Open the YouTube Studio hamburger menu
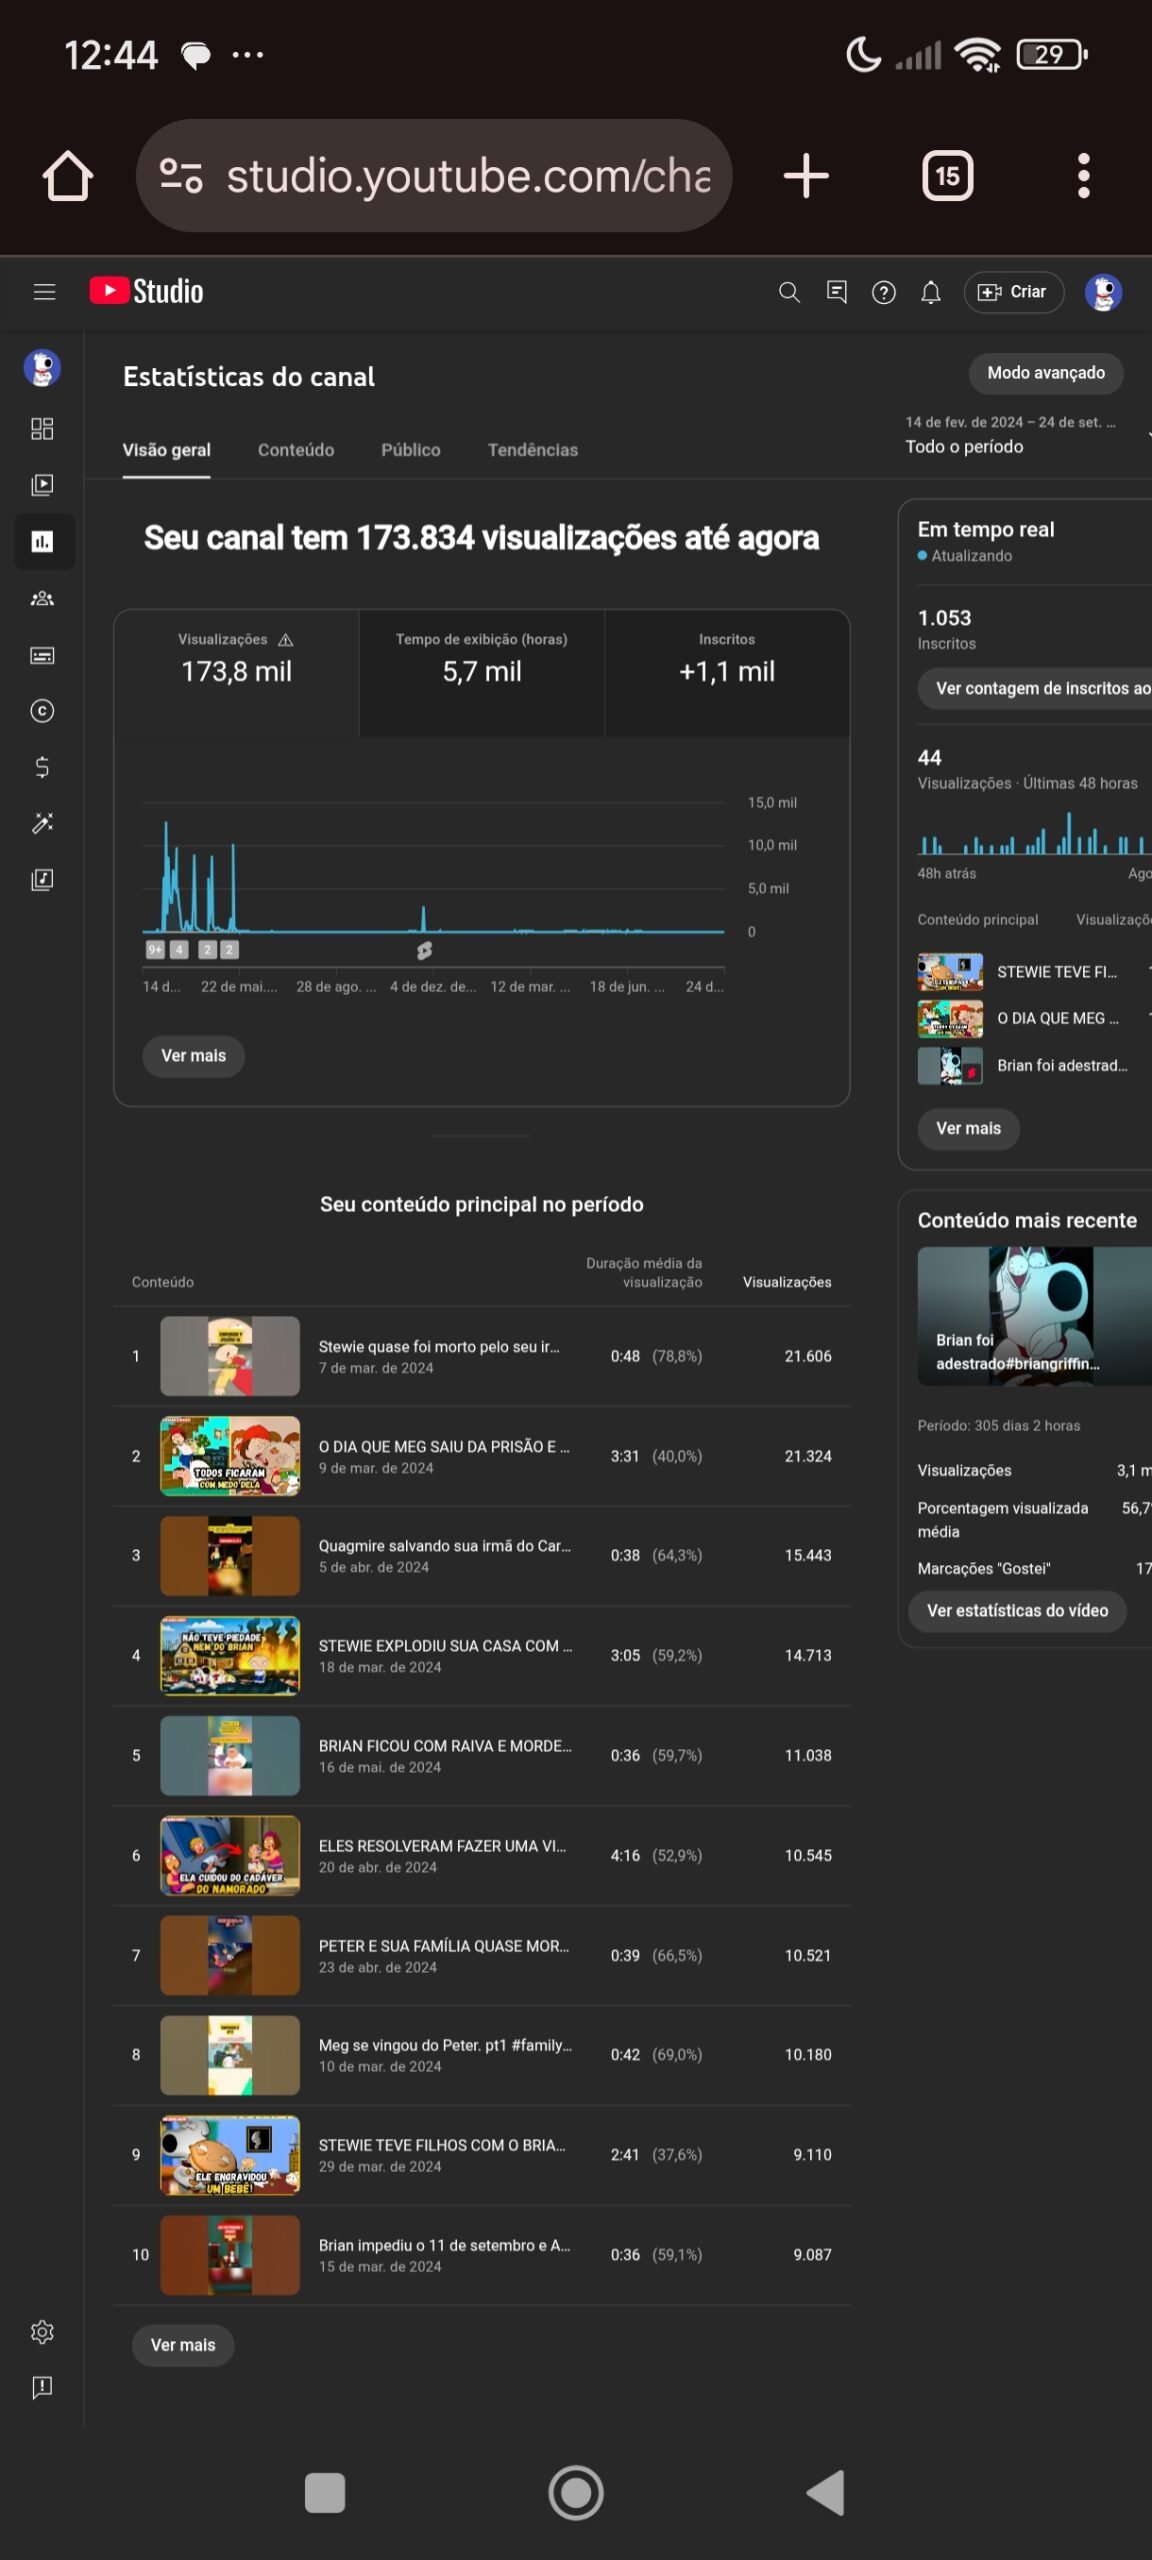The width and height of the screenshot is (1152, 2560). pos(44,292)
